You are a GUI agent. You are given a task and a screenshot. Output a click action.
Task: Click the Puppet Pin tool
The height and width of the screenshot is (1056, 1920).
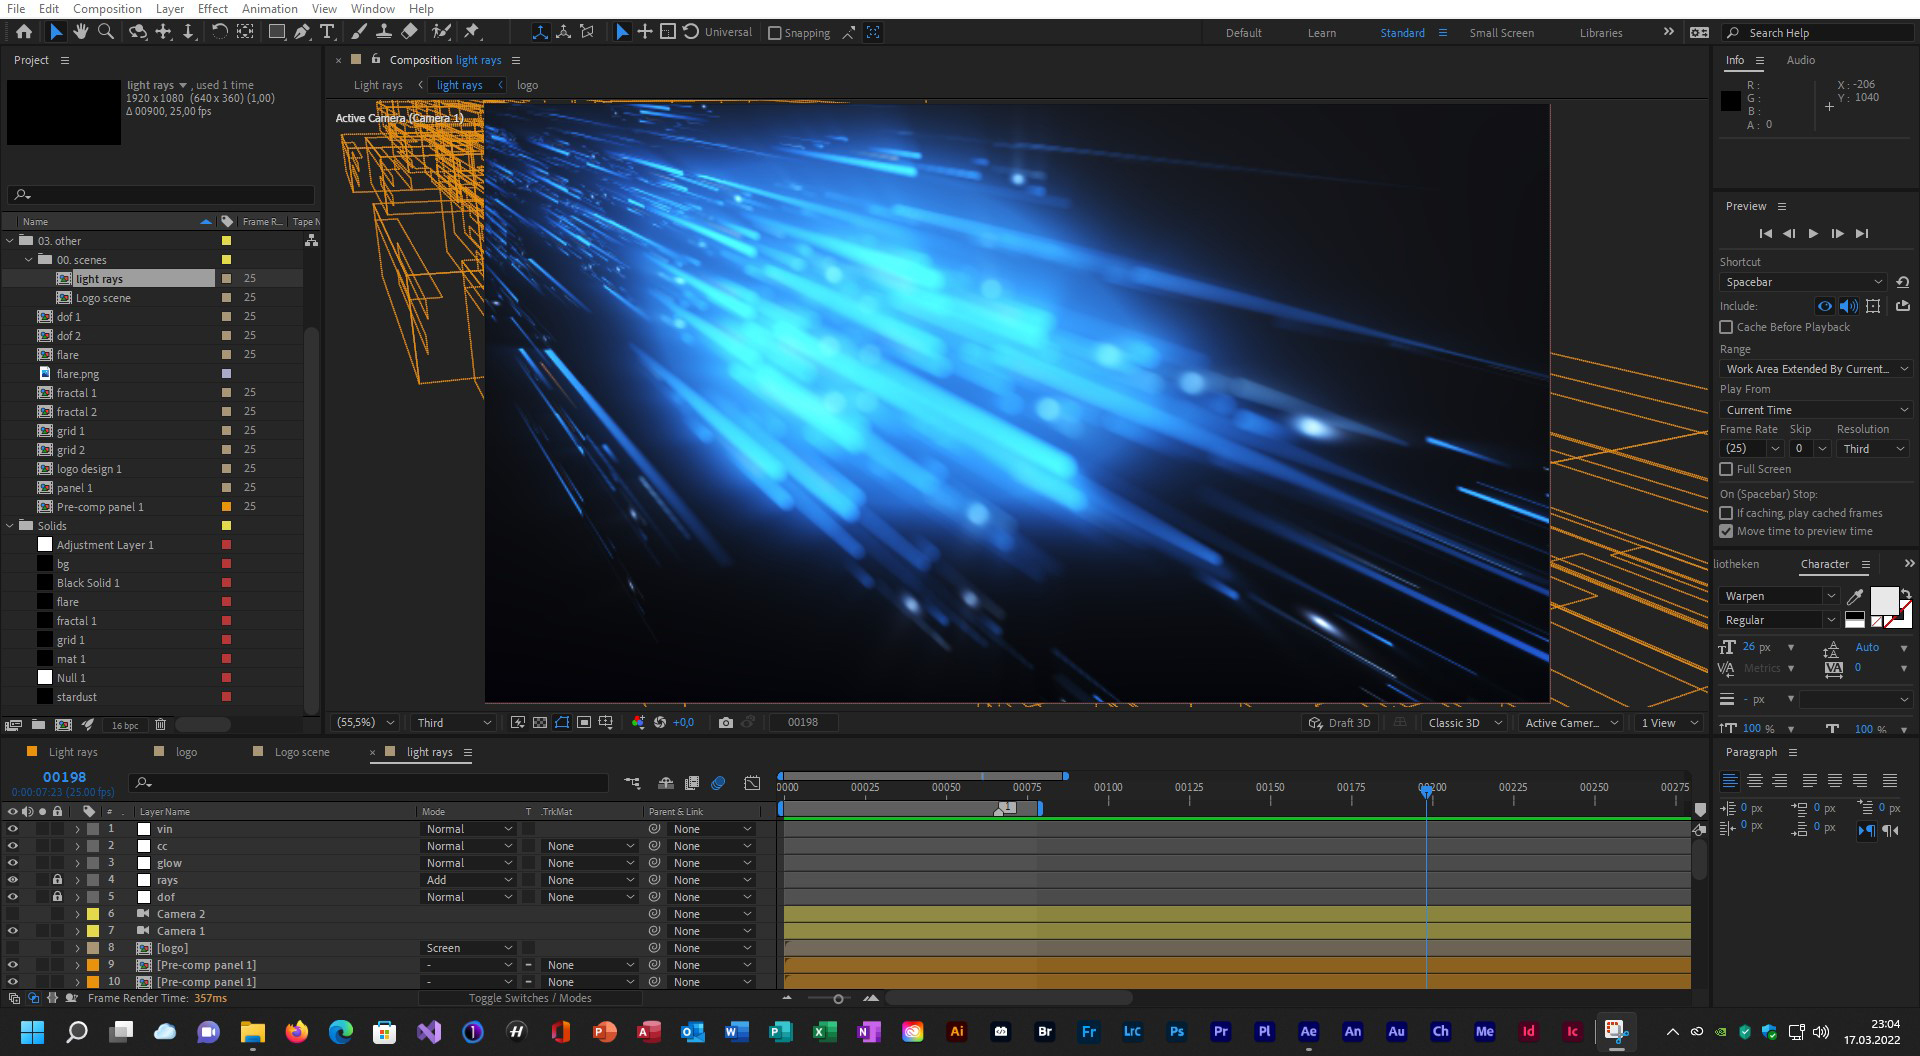pos(472,32)
